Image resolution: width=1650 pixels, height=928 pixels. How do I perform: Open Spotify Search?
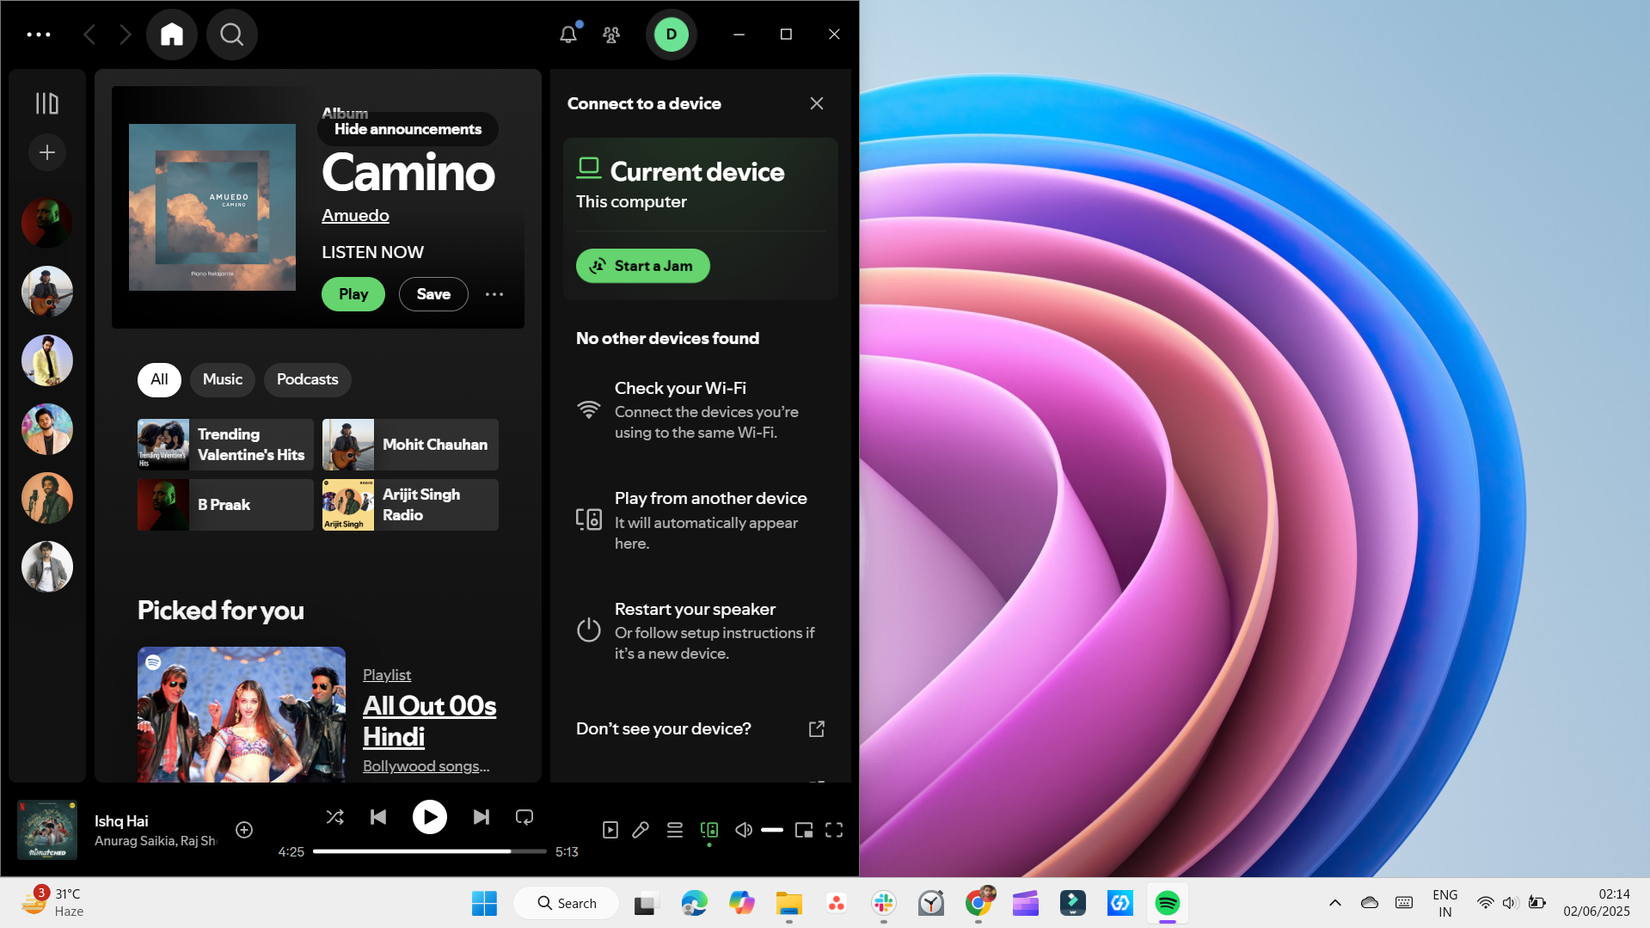[232, 34]
